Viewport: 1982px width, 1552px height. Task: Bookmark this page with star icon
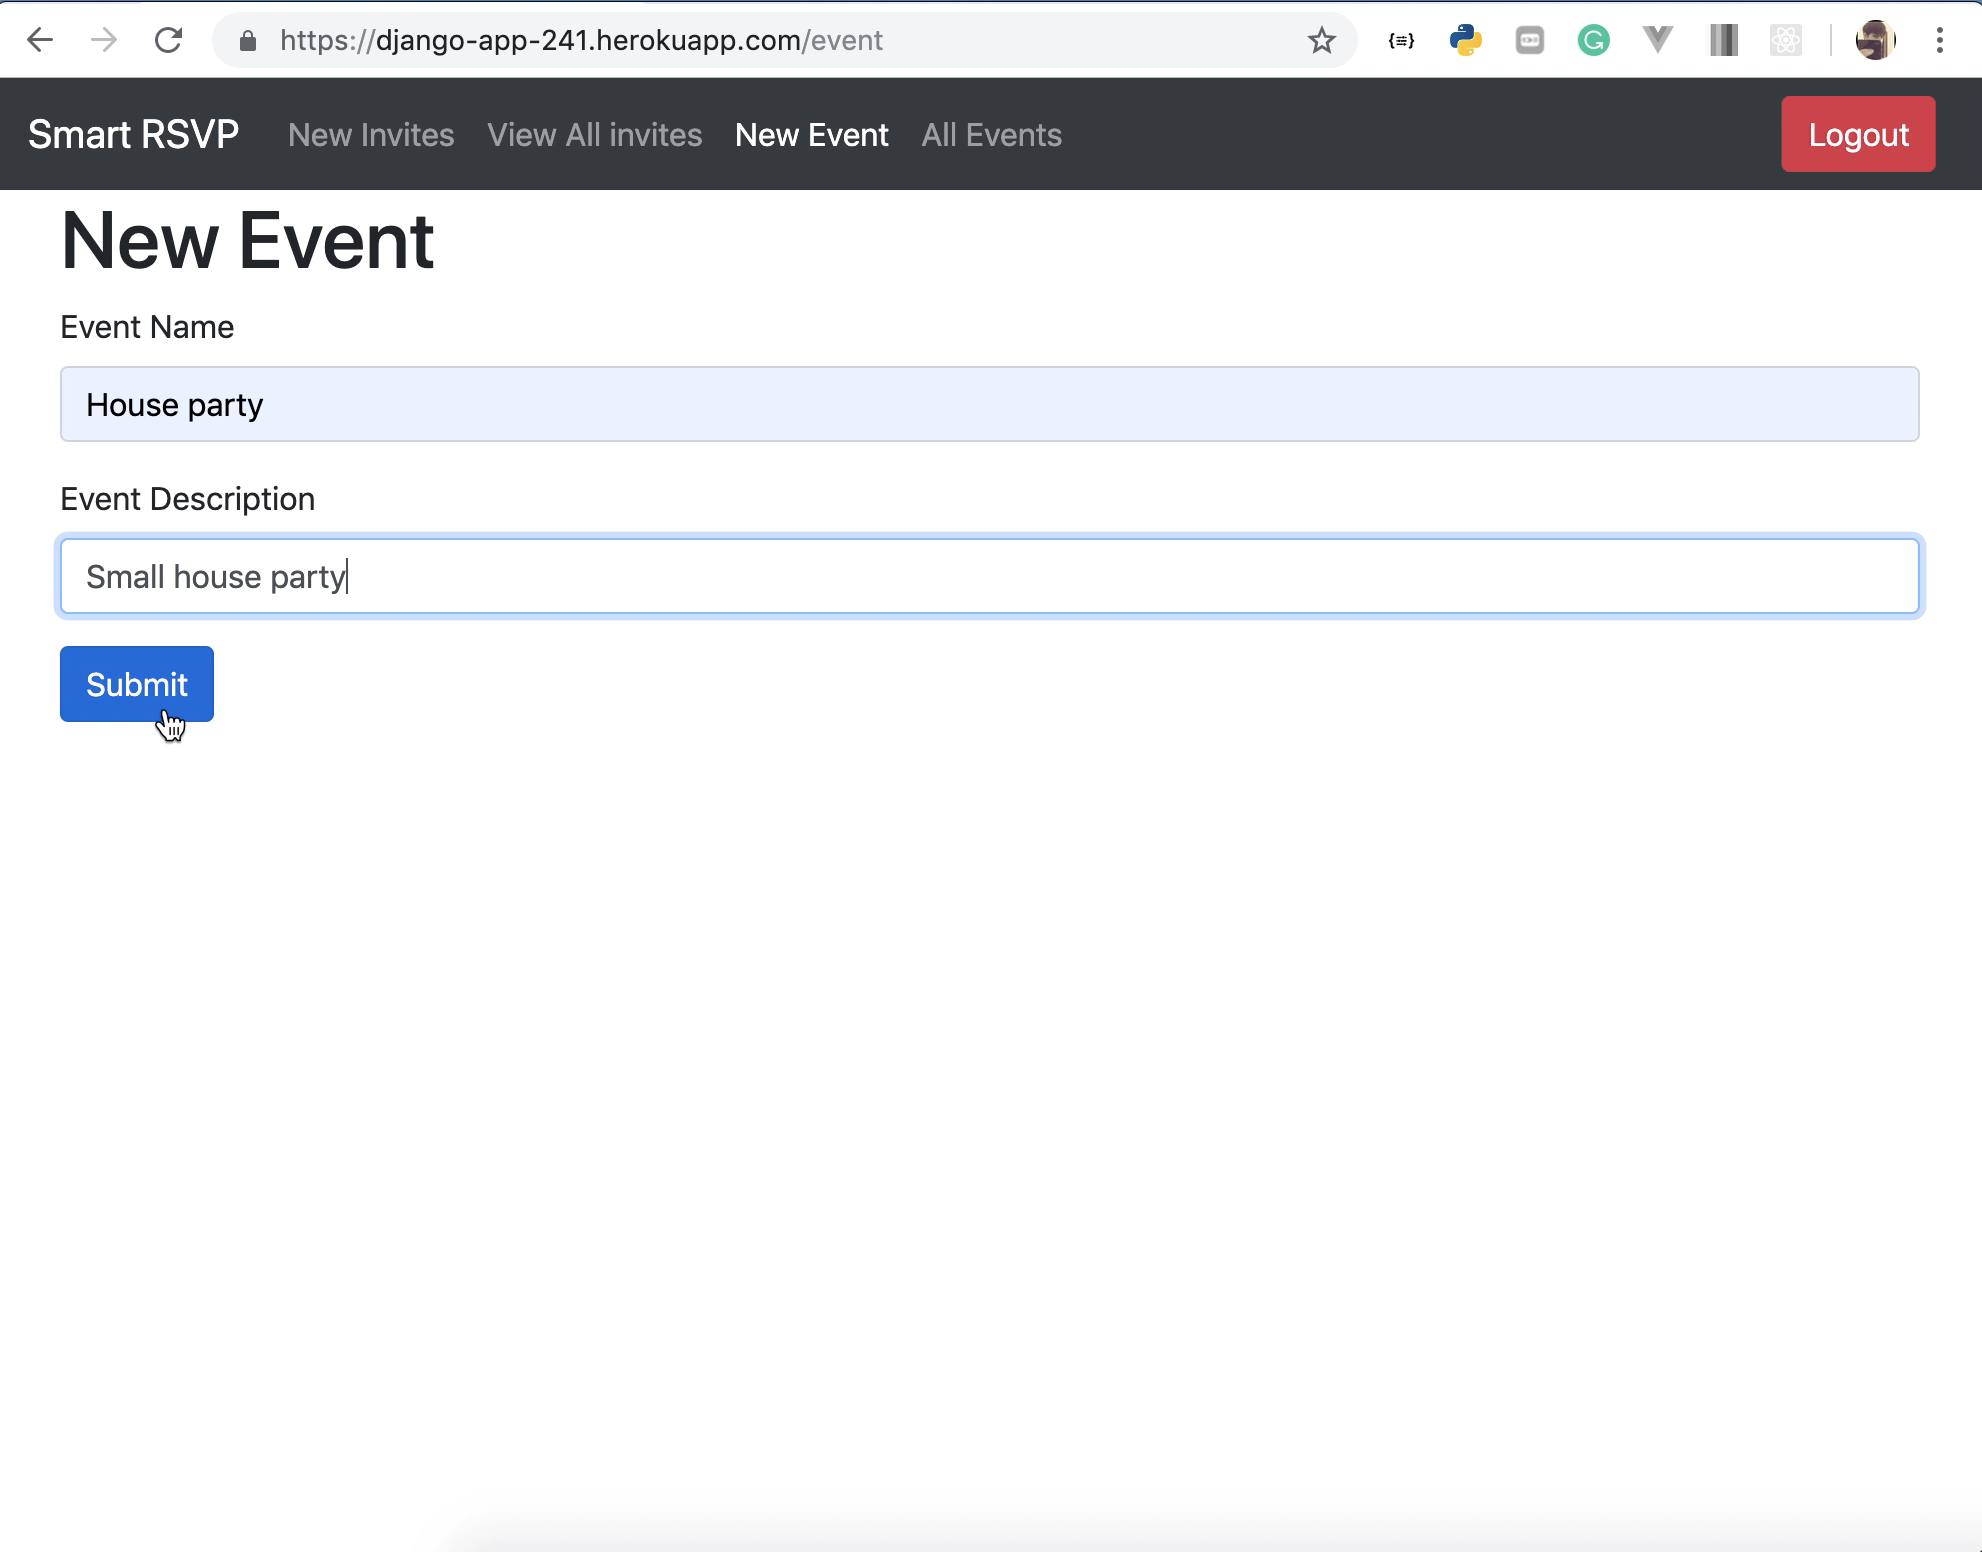(1321, 40)
